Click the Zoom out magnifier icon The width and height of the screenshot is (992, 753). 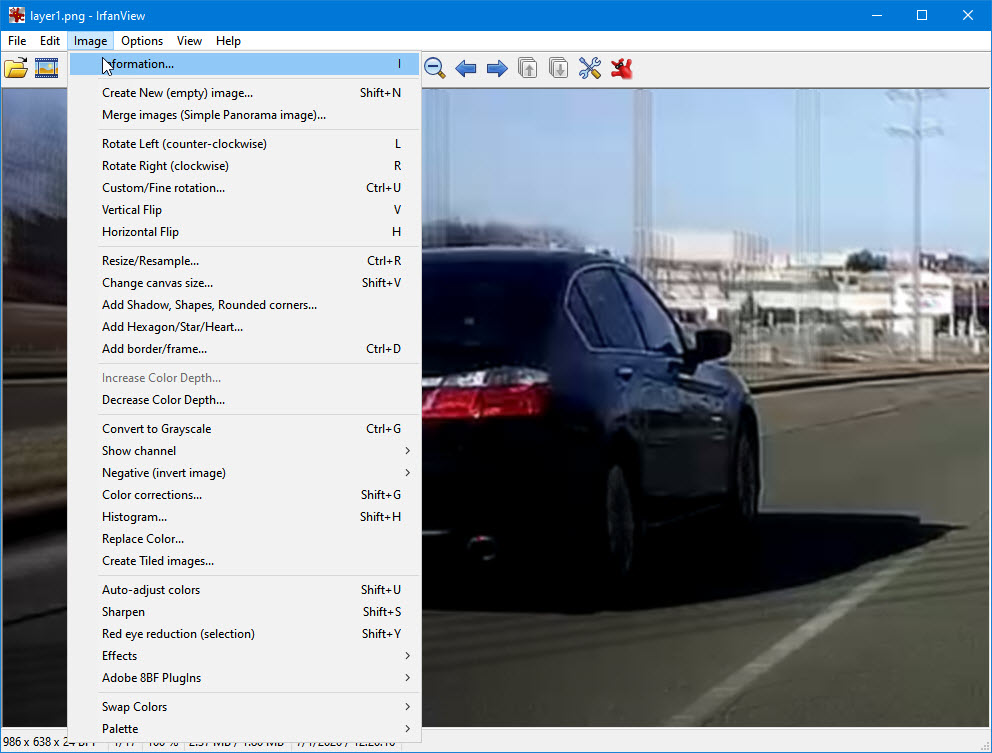[x=434, y=68]
